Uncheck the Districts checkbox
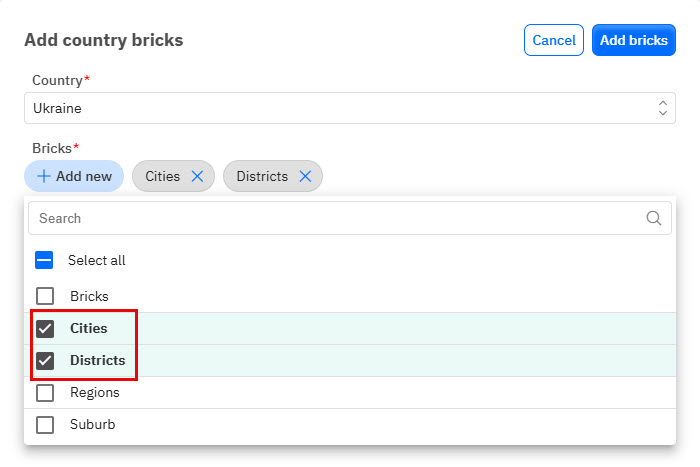Screen dimensions: 700x467 pyautogui.click(x=45, y=360)
